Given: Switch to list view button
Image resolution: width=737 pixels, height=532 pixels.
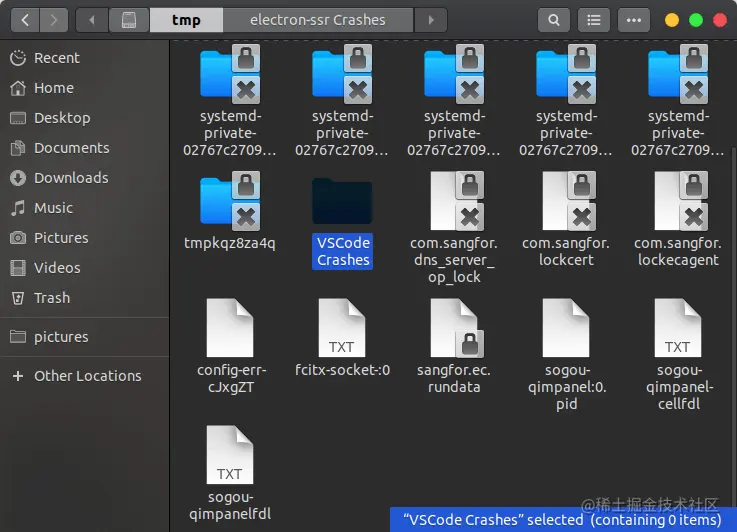Looking at the screenshot, I should [x=594, y=20].
